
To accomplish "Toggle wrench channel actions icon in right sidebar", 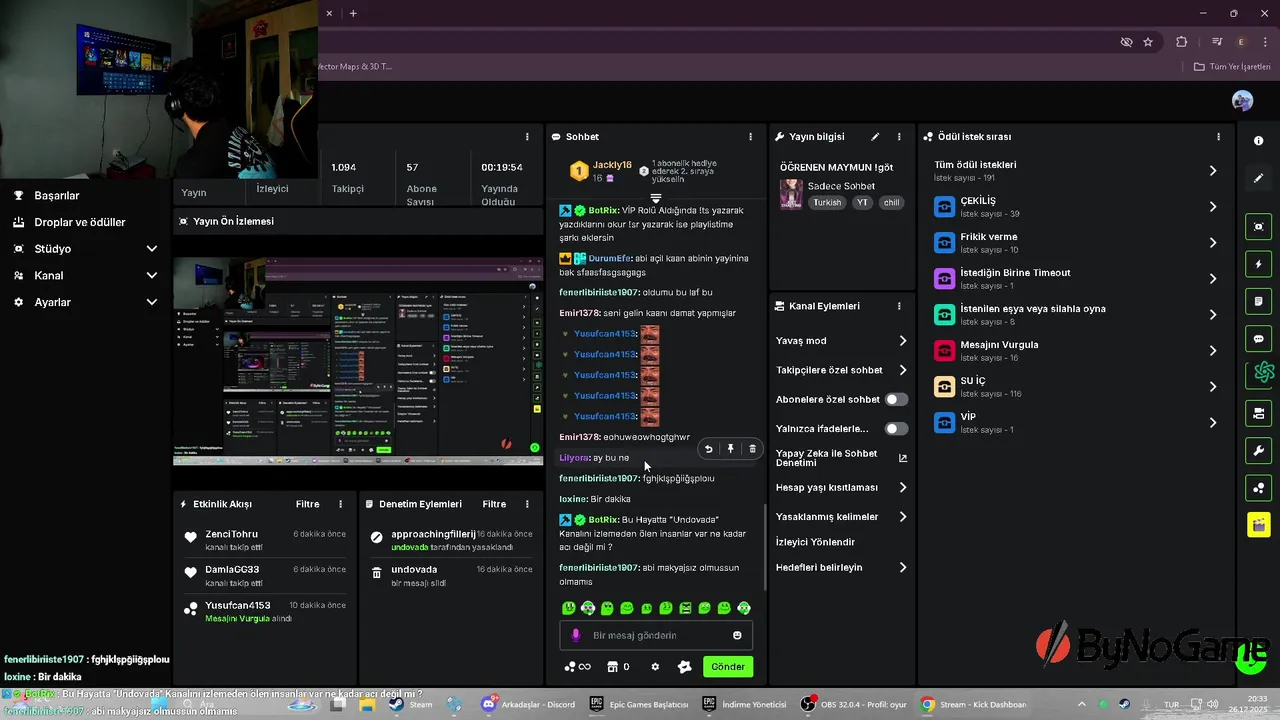I will pos(1258,450).
